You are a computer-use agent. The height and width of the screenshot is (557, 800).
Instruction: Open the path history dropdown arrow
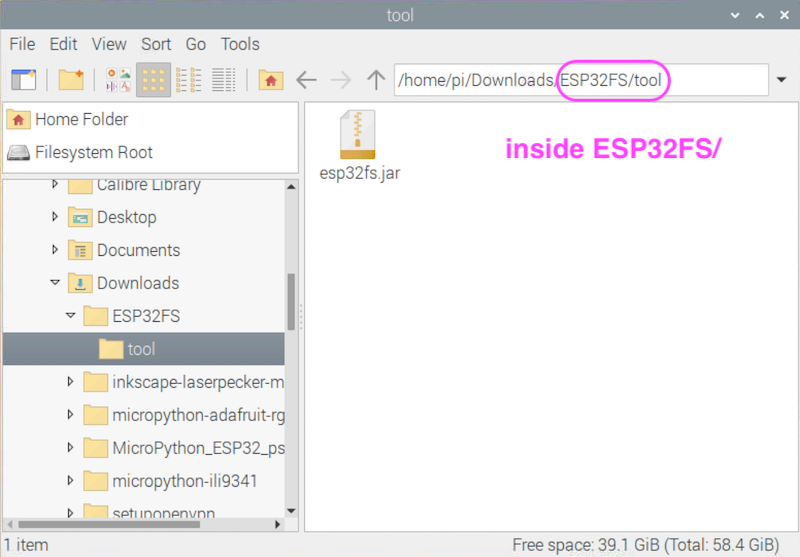(x=781, y=80)
